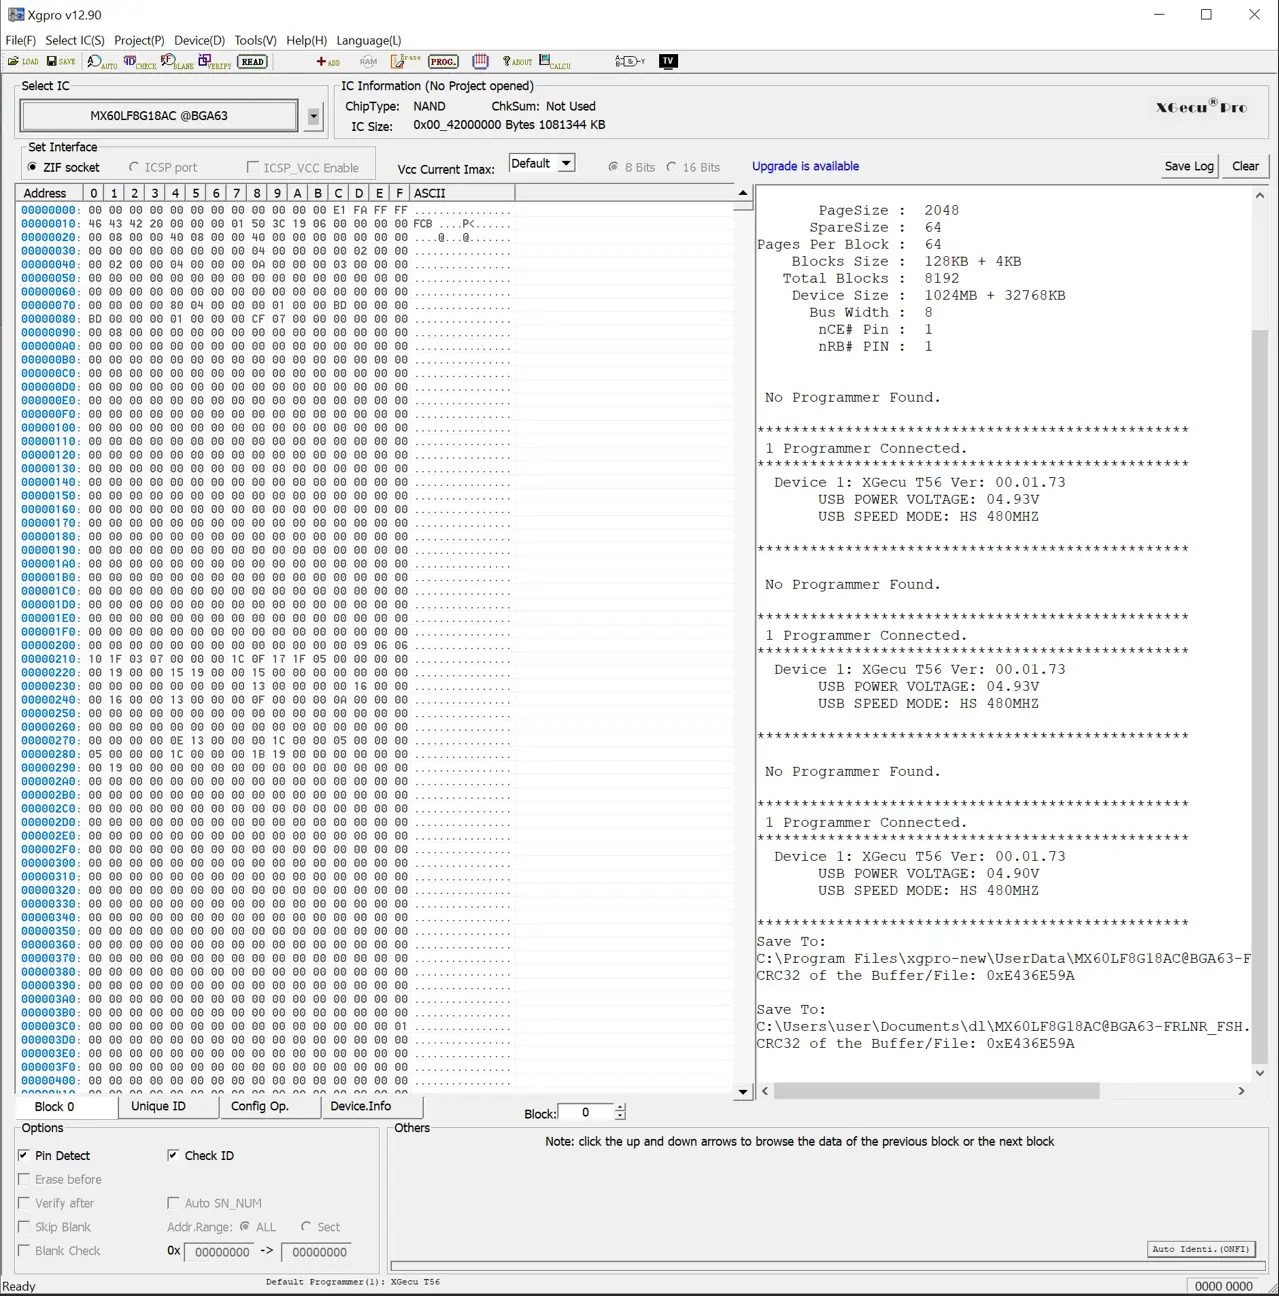Select Sect address range radio
This screenshot has width=1279, height=1296.
pyautogui.click(x=321, y=1227)
